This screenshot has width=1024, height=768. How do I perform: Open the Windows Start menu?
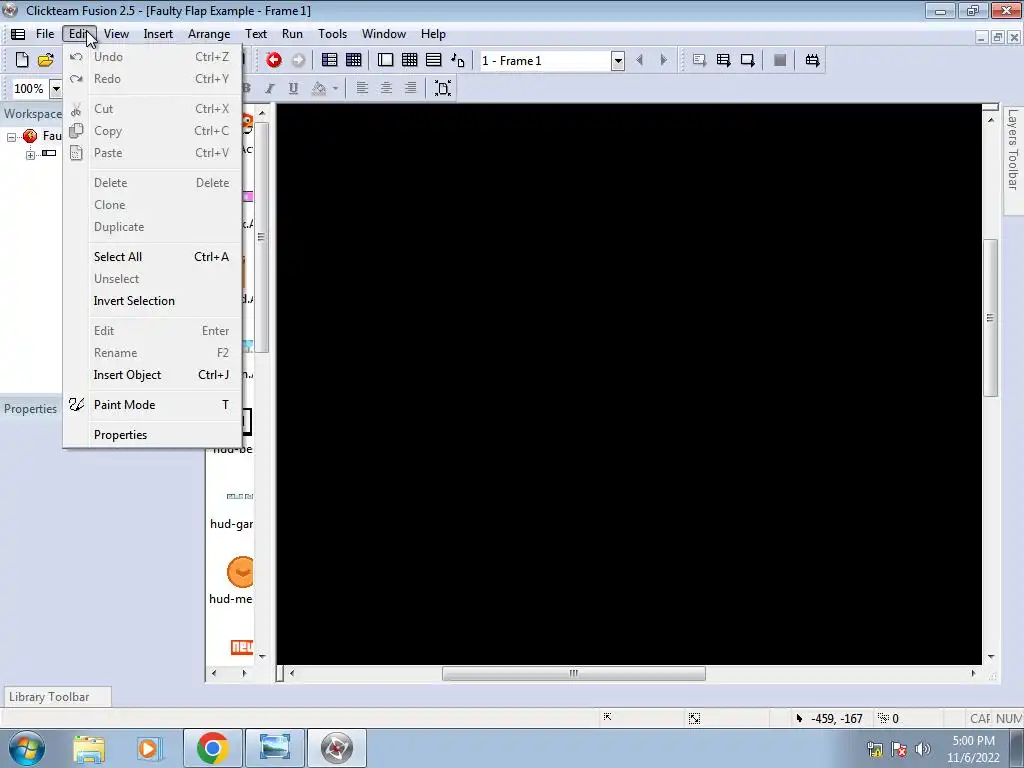tap(27, 748)
